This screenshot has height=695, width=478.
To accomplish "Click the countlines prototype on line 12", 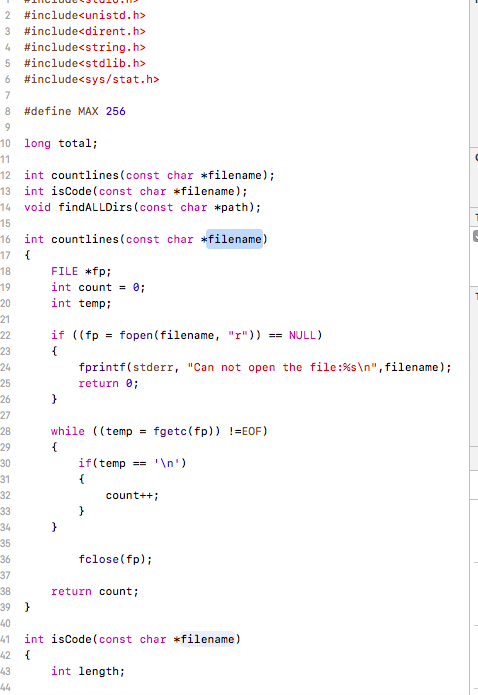I will coord(149,176).
